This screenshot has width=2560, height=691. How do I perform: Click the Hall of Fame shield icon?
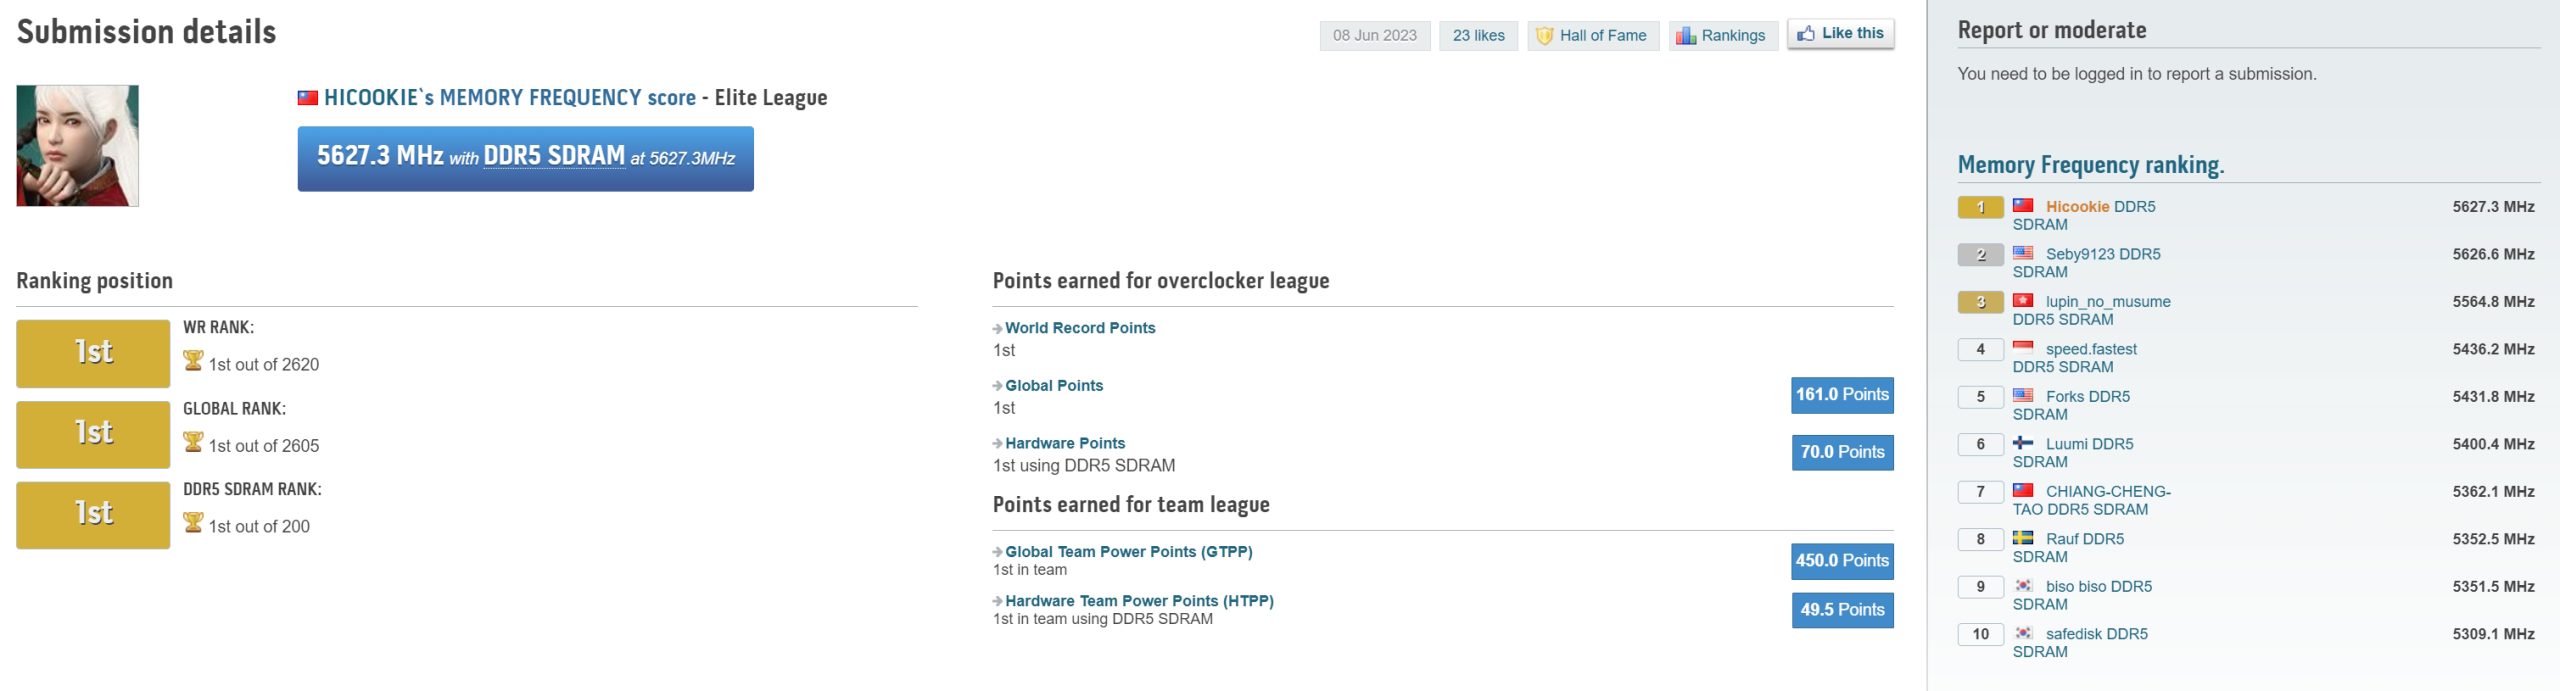tap(1544, 36)
